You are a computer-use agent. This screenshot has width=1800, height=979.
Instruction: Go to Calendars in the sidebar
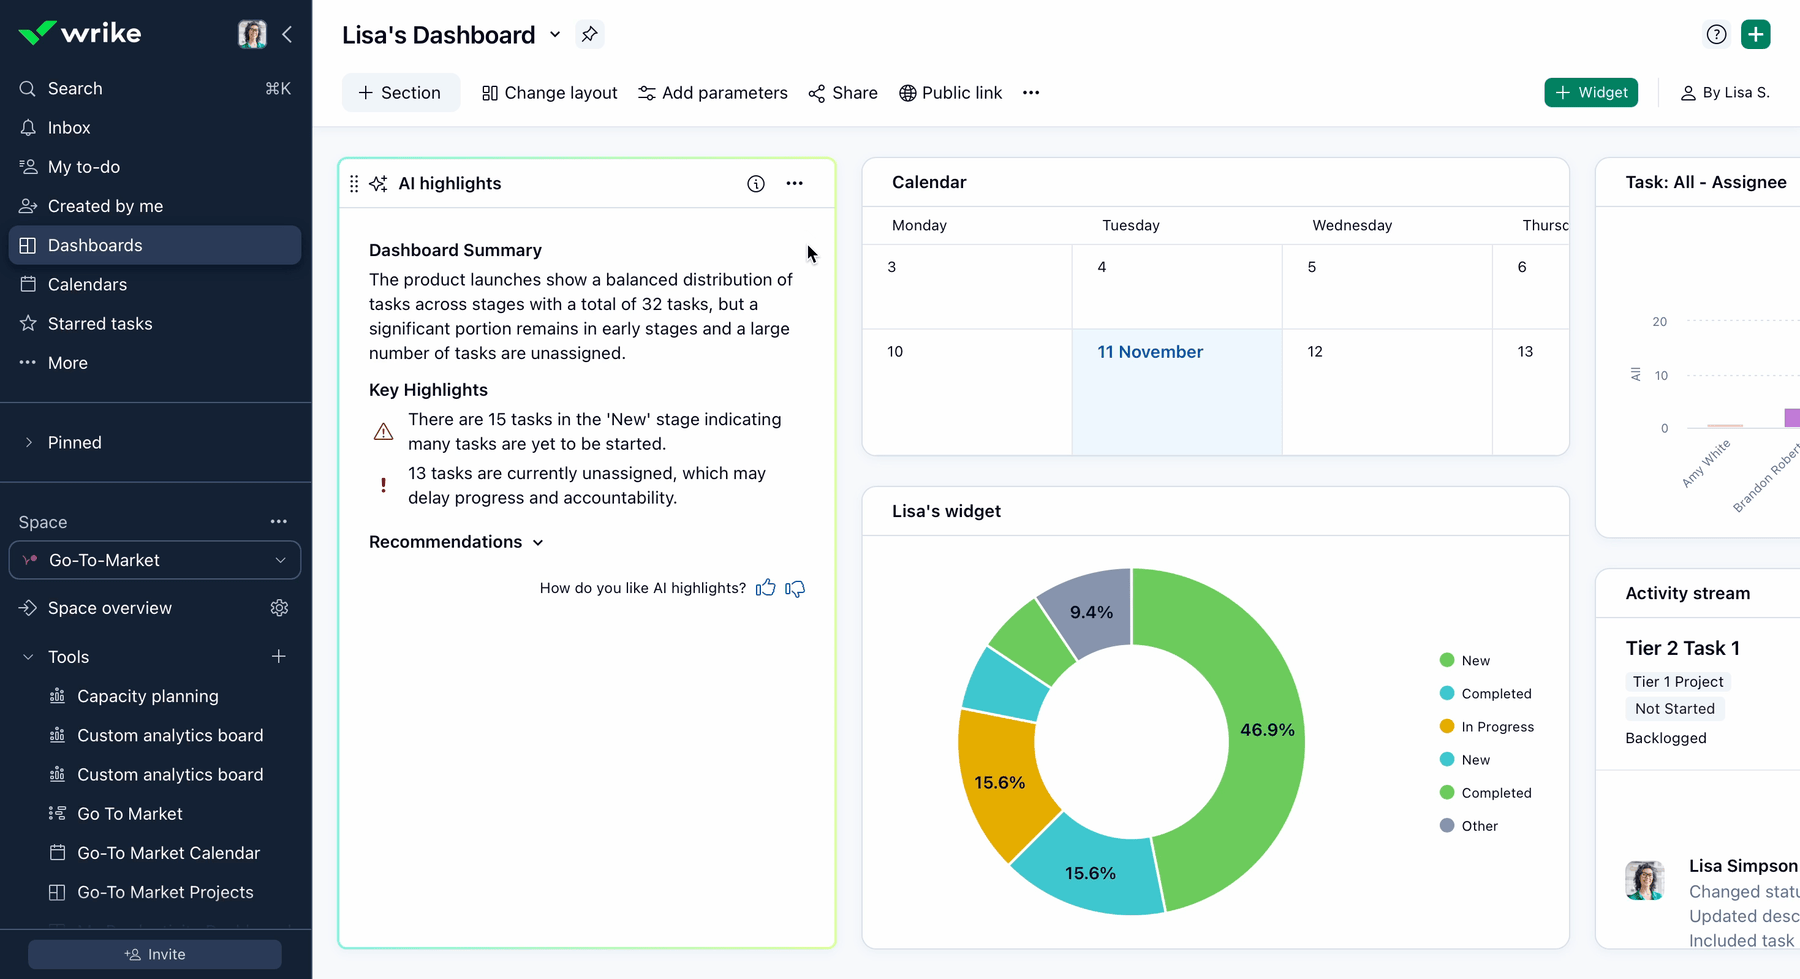pyautogui.click(x=87, y=285)
